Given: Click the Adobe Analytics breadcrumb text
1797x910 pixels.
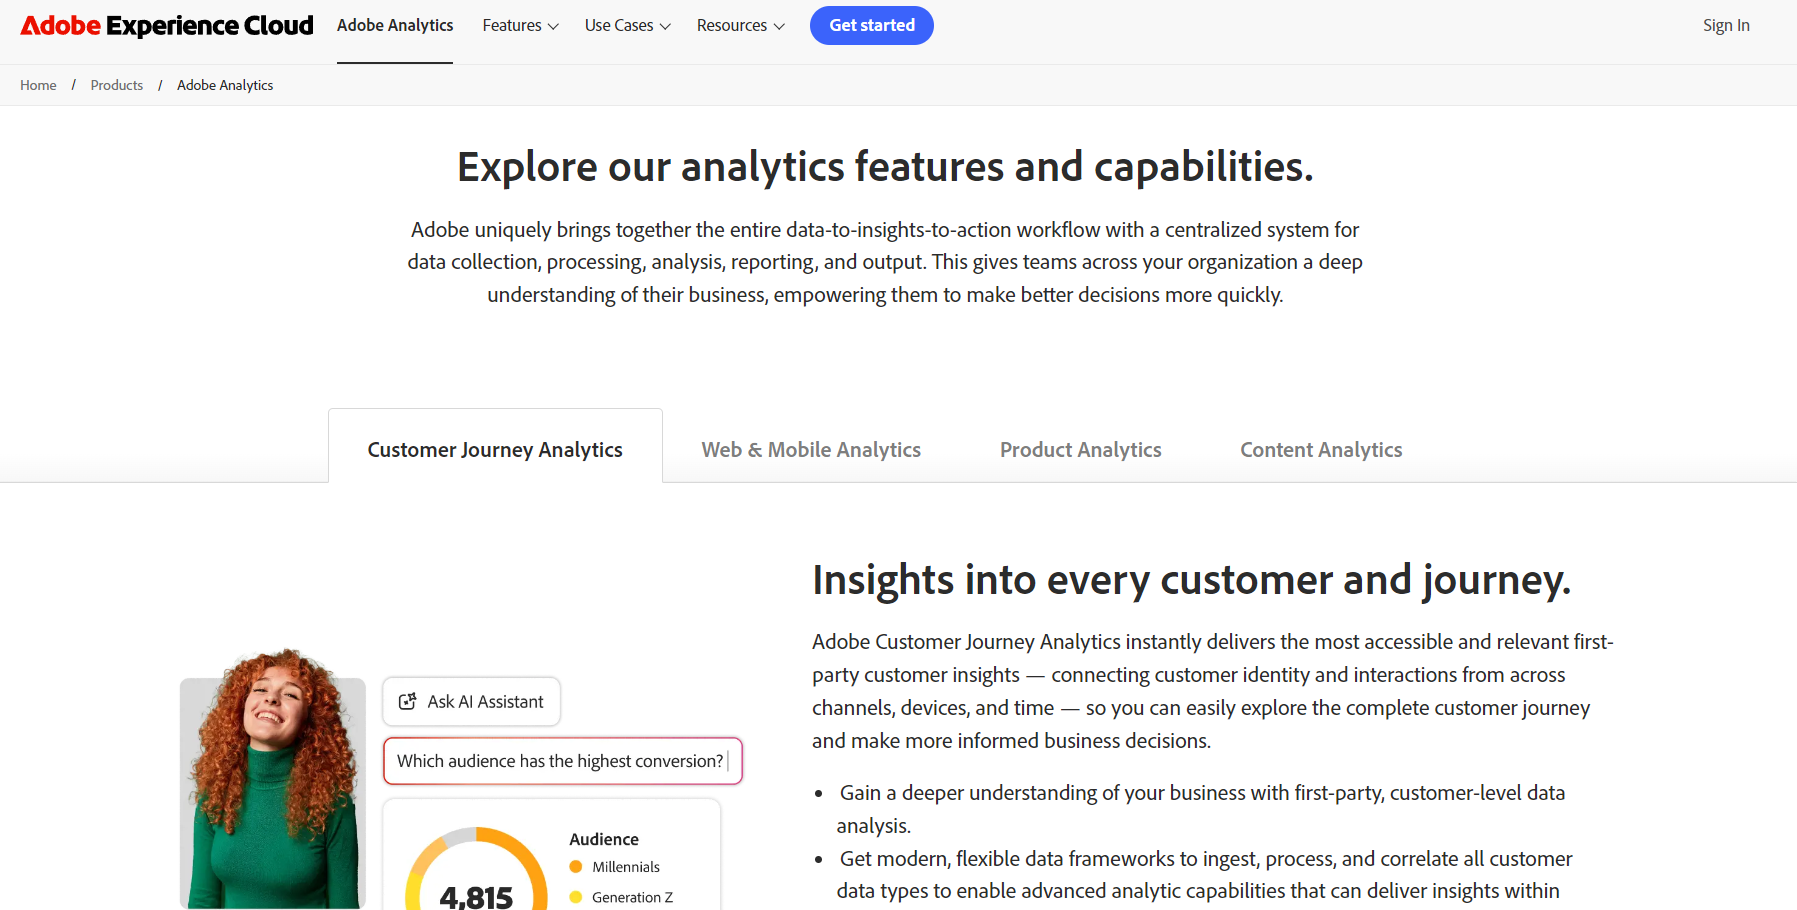Looking at the screenshot, I should [x=225, y=85].
